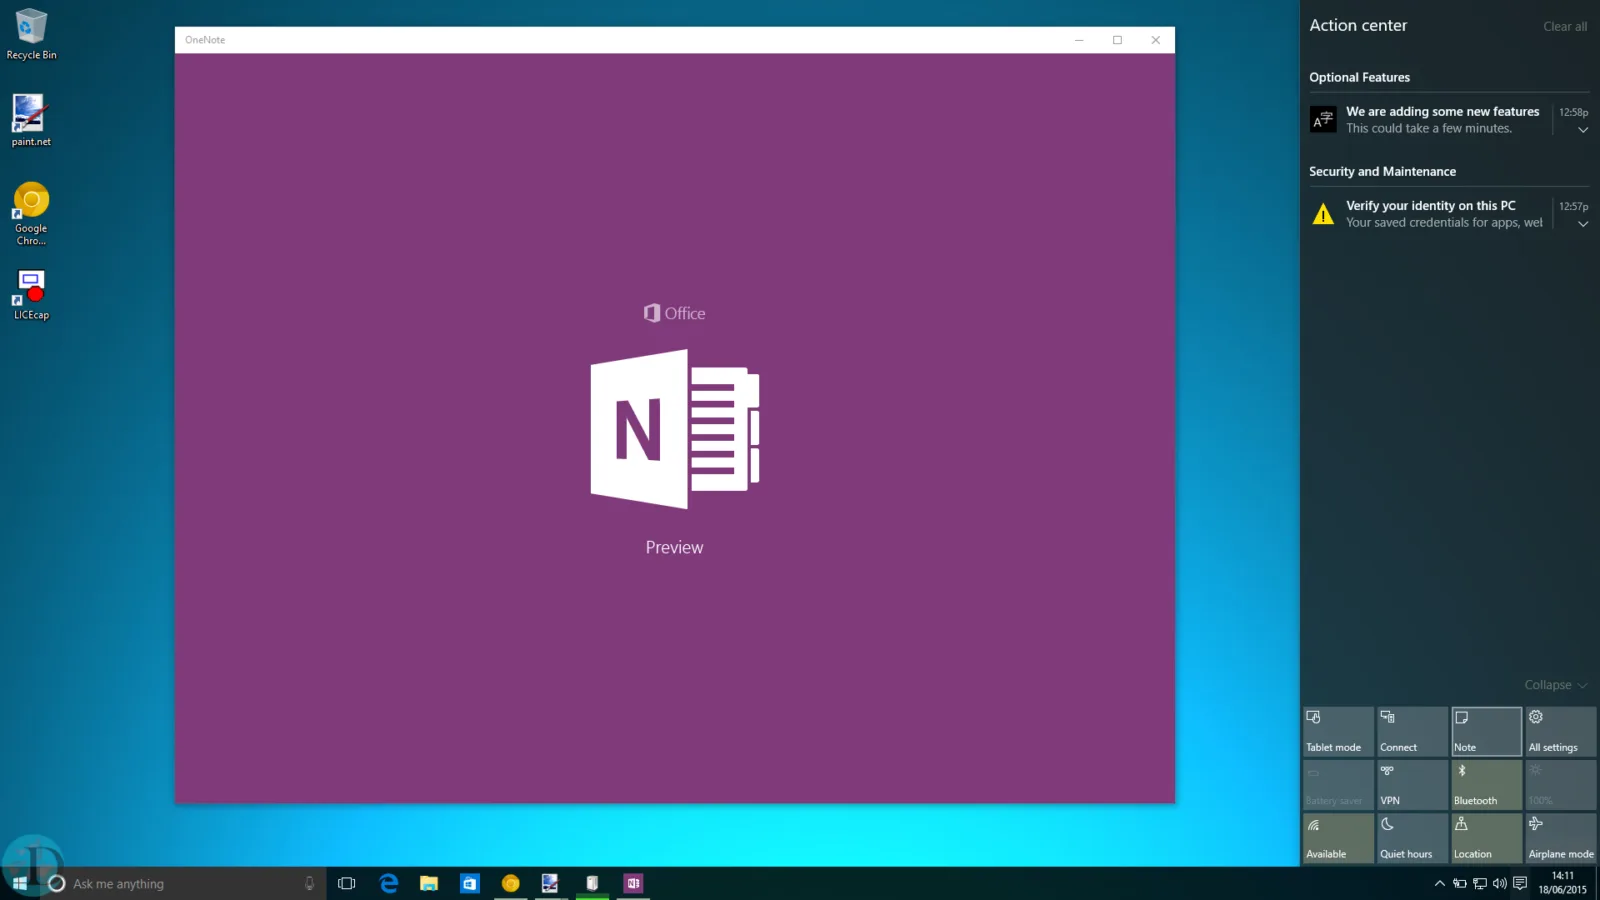
Task: Toggle Airplane mode quick action
Action: pyautogui.click(x=1560, y=838)
